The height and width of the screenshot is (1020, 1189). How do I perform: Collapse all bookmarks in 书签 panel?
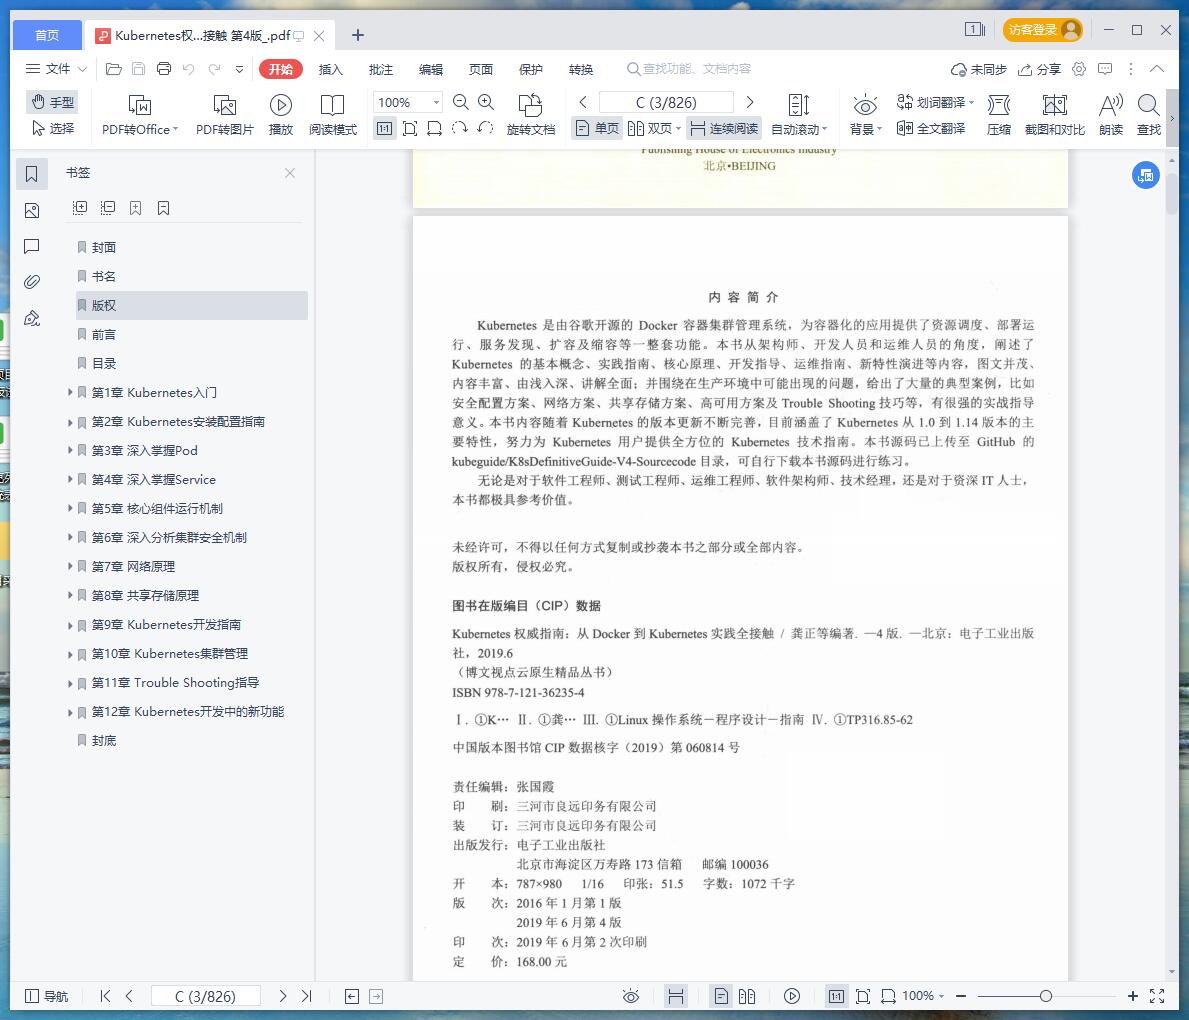(108, 208)
